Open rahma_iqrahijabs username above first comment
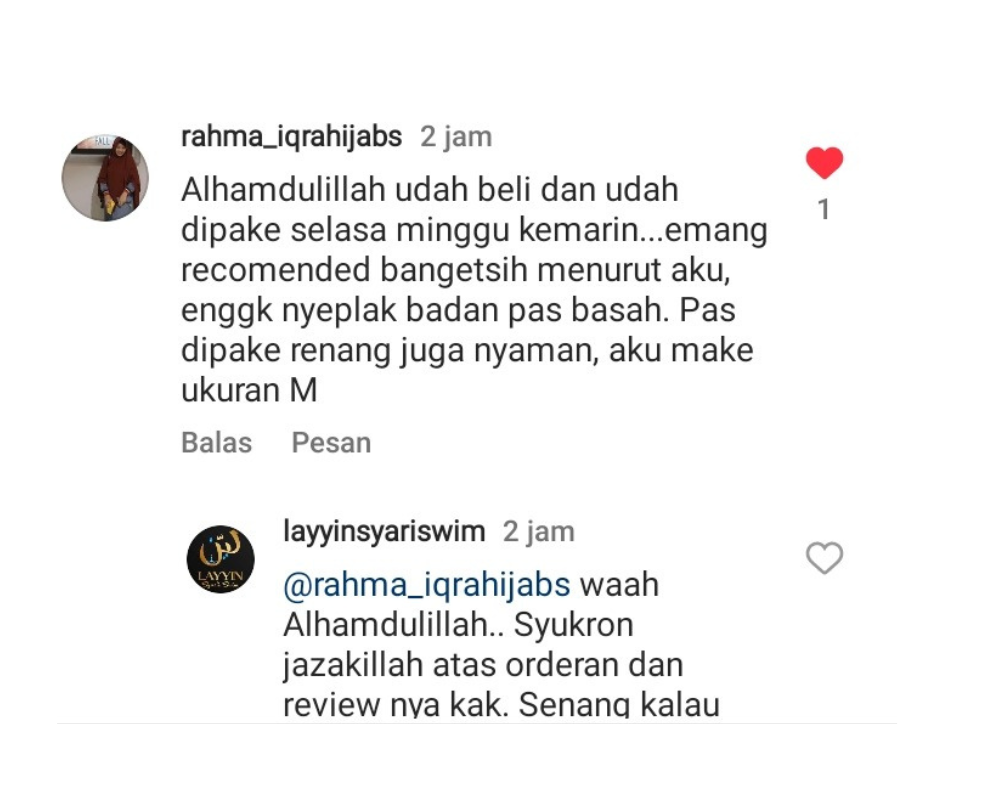 pos(291,137)
